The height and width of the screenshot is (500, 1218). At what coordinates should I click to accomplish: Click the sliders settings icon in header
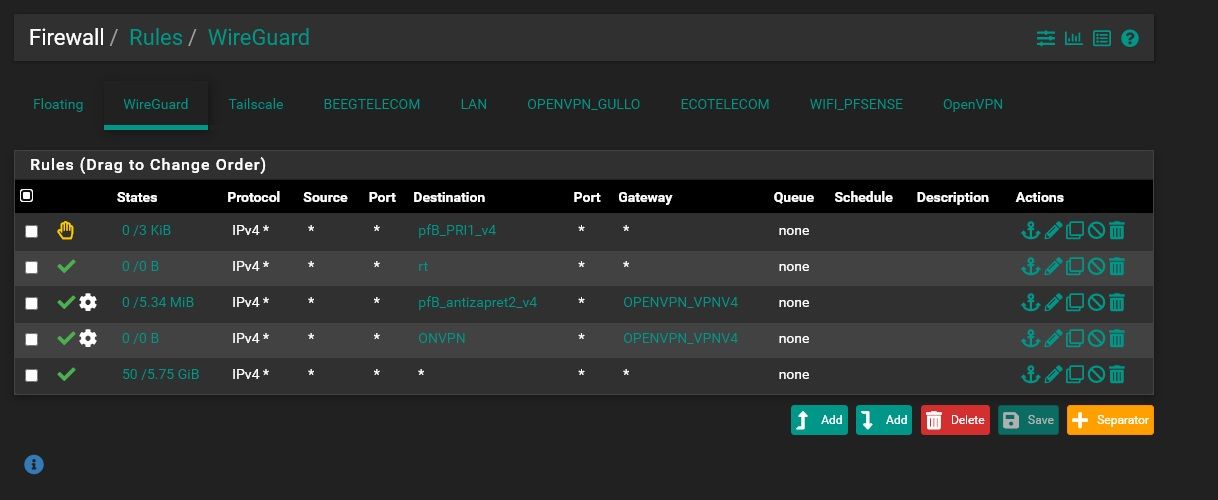click(1046, 38)
